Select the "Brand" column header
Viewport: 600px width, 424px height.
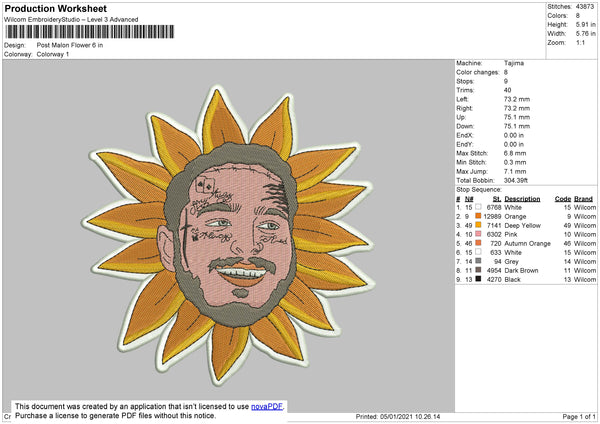coord(584,199)
